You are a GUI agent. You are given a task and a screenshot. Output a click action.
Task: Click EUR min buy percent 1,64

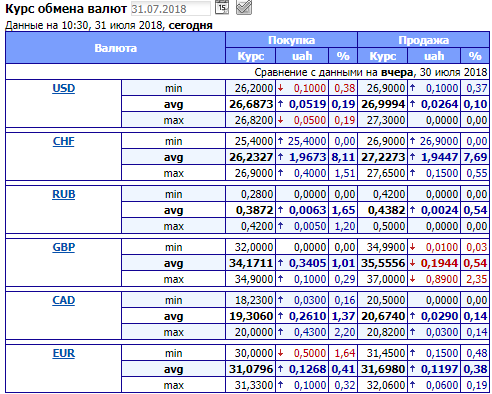coord(345,353)
